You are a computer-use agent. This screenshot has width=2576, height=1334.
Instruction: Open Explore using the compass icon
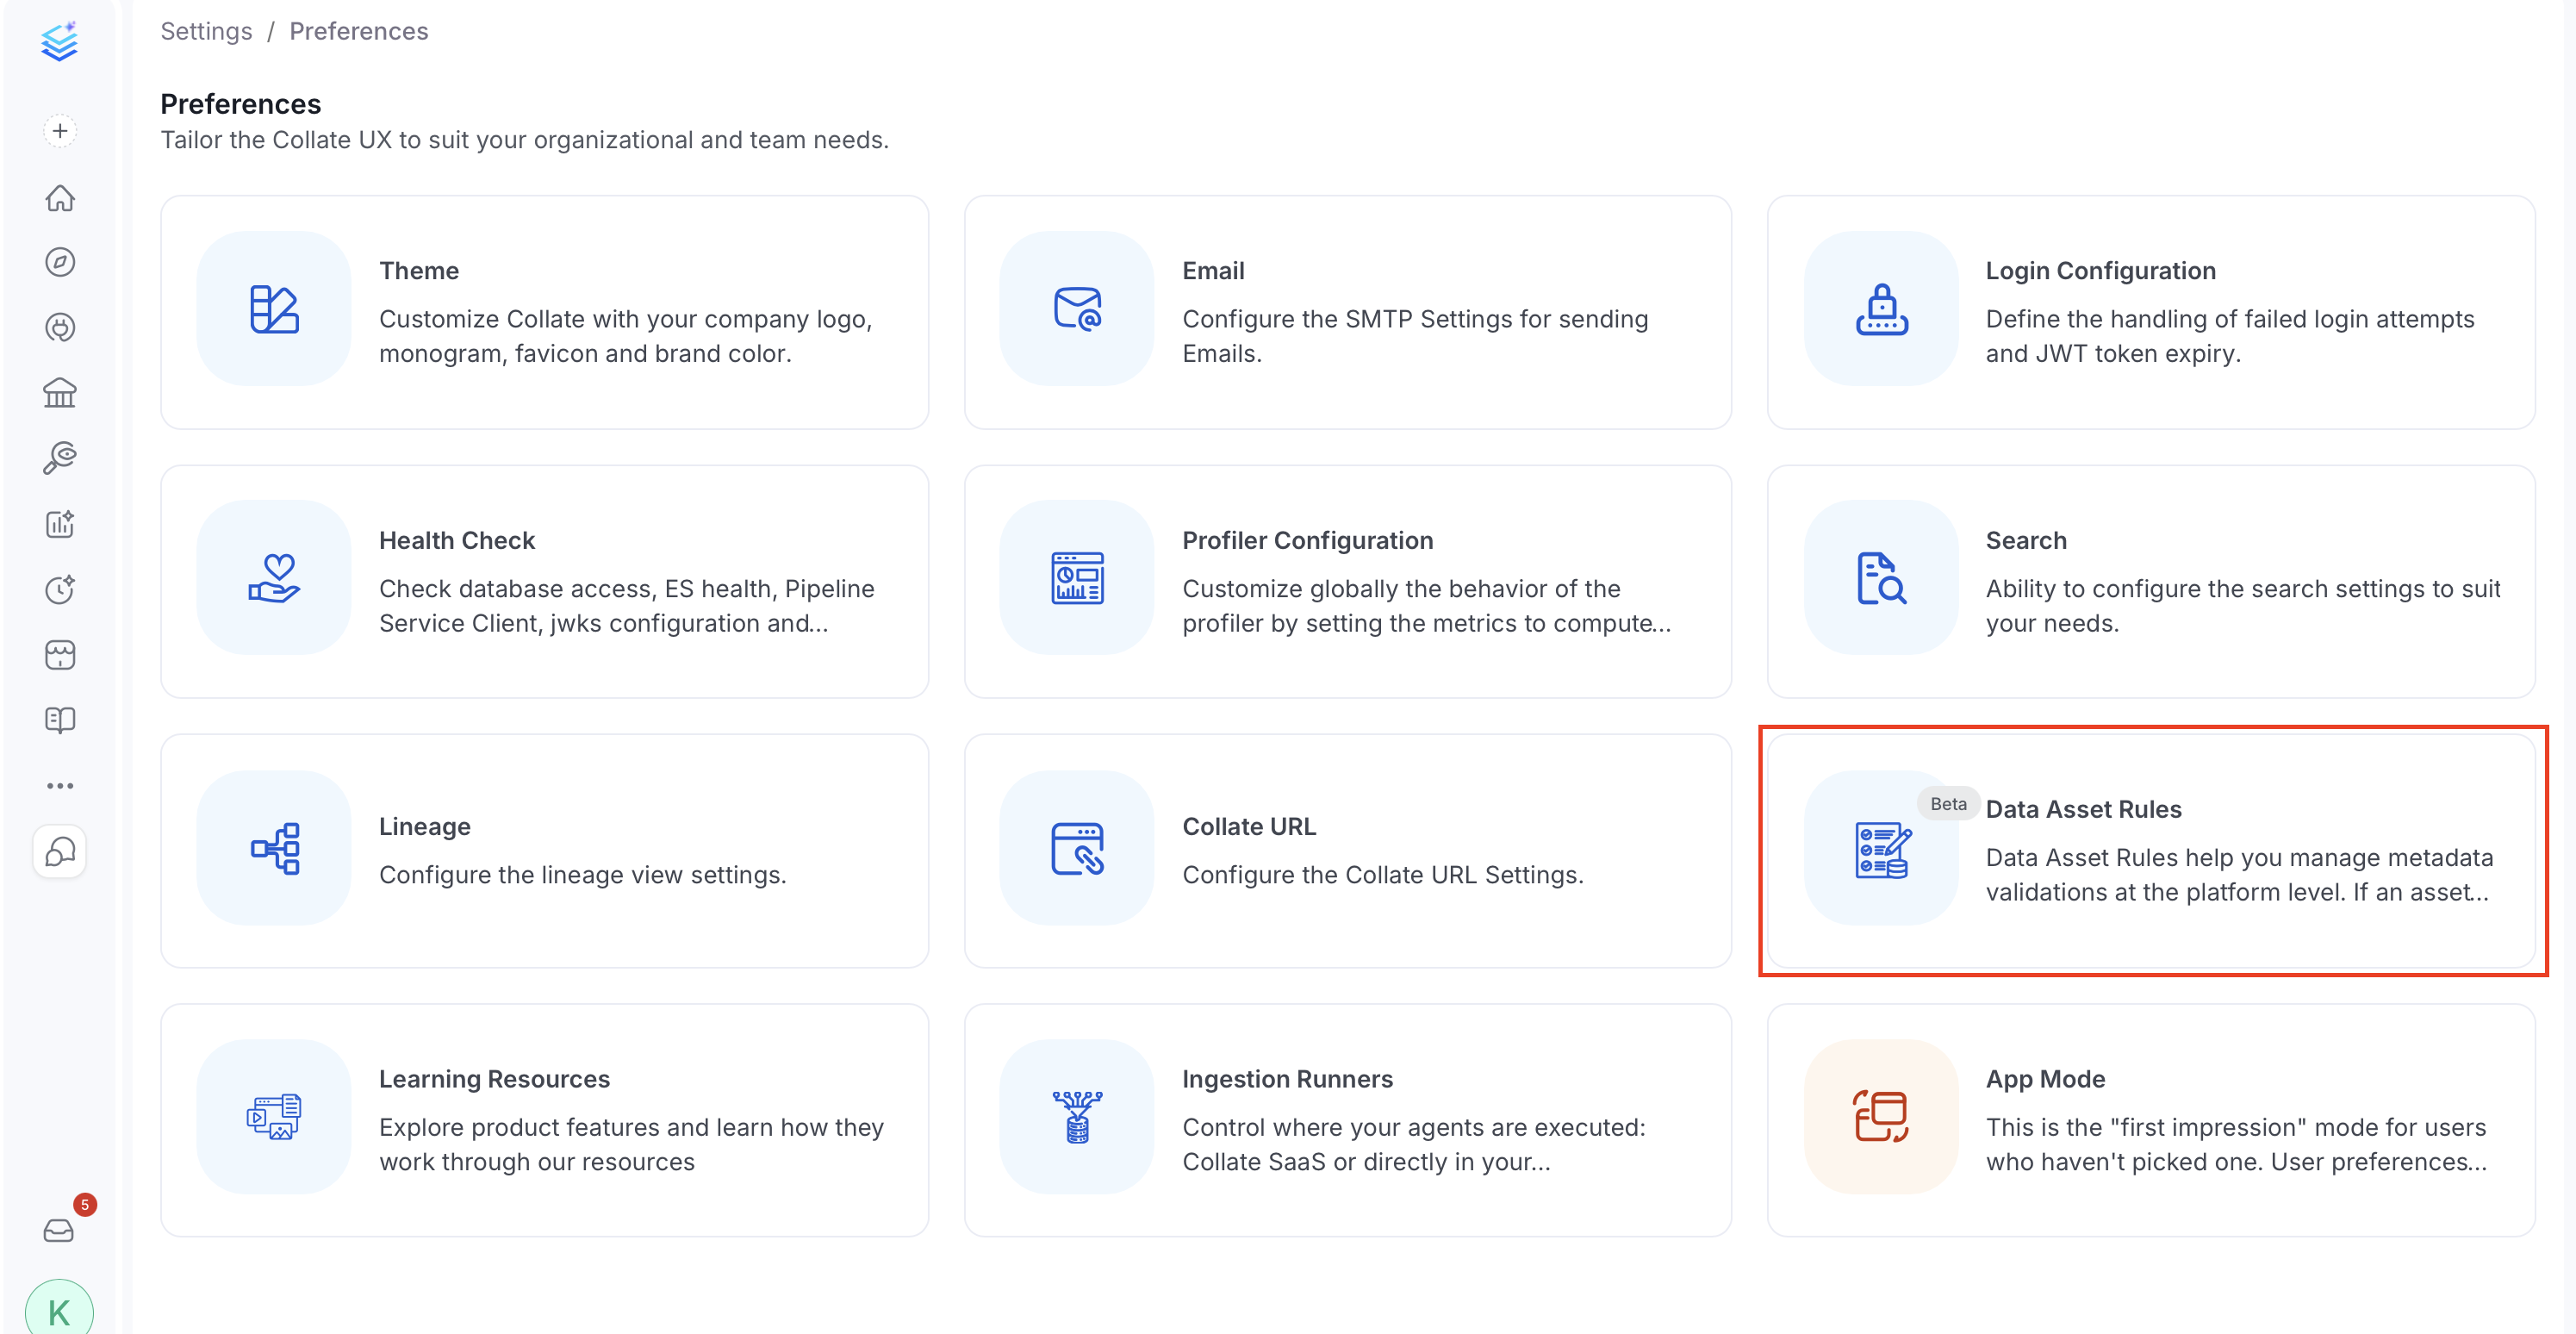pyautogui.click(x=60, y=262)
